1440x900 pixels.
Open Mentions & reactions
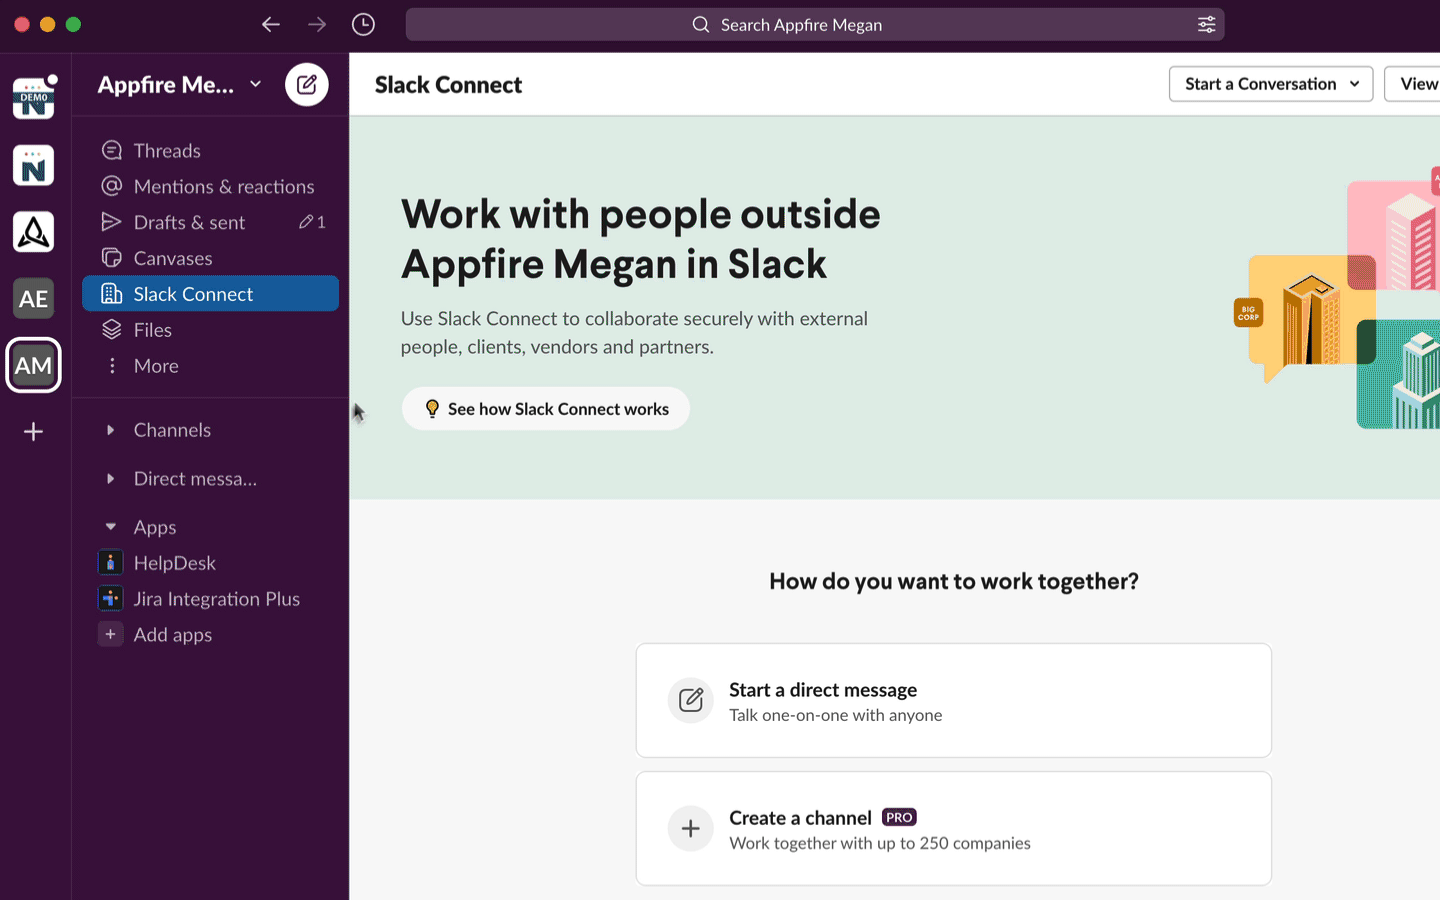pos(210,186)
